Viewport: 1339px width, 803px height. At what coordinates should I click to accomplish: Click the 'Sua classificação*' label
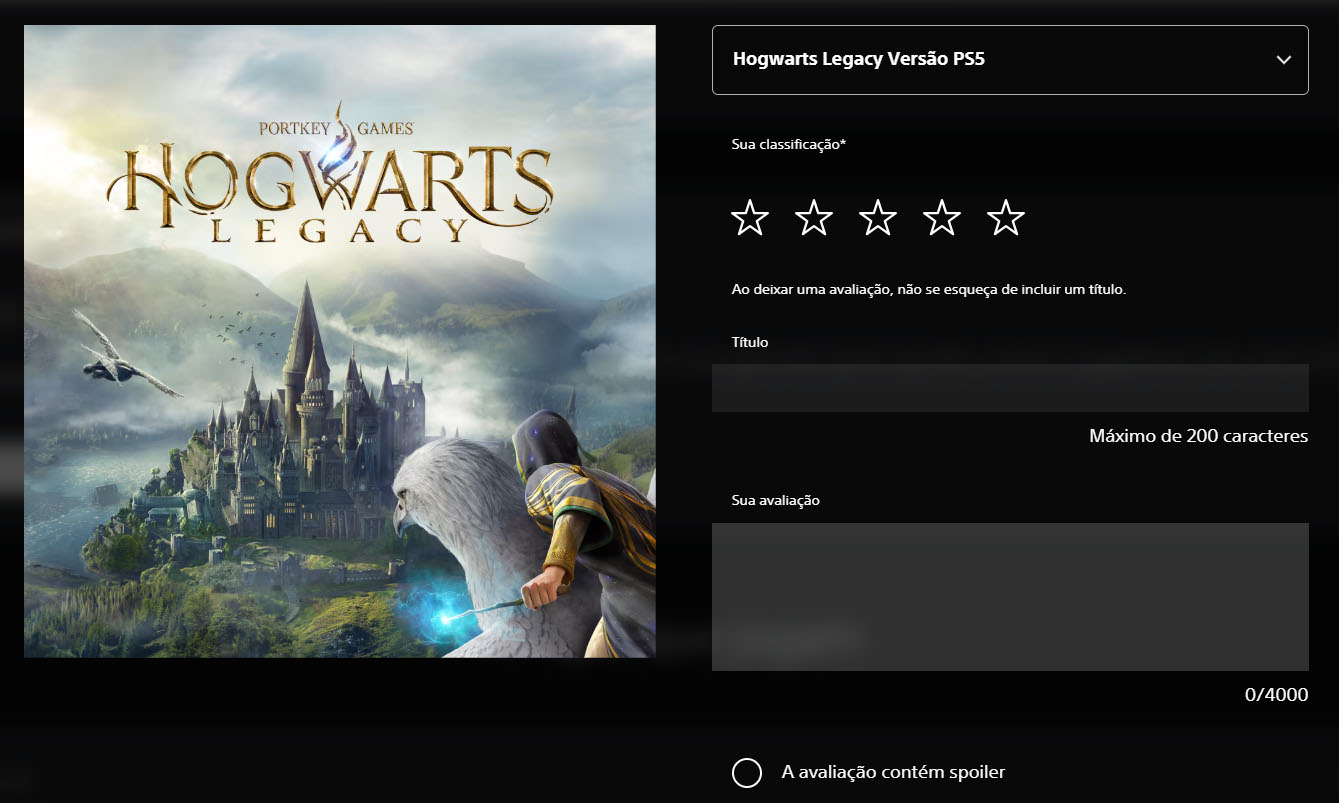pos(789,145)
